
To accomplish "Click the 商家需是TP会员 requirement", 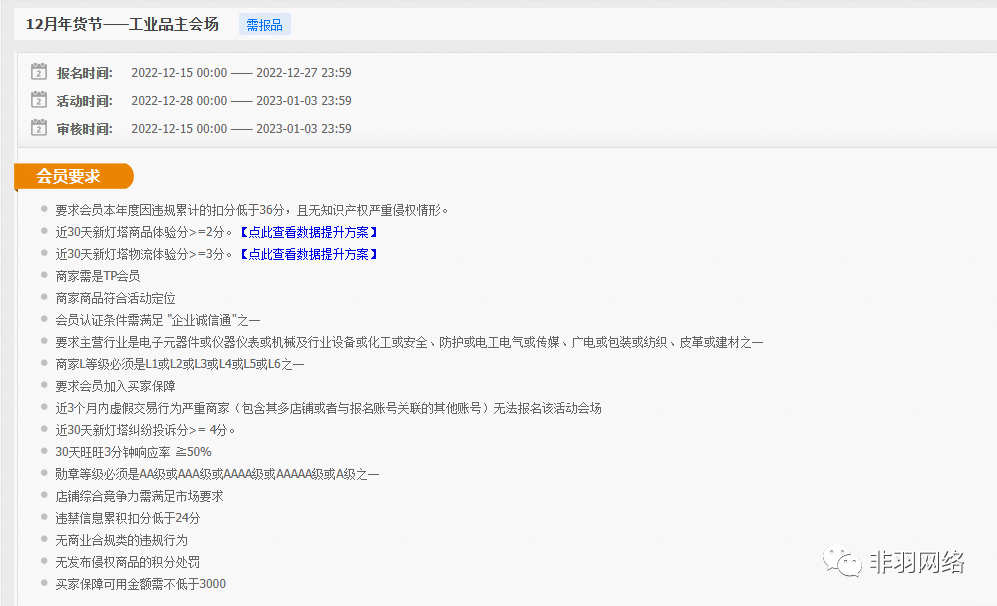I will (98, 276).
